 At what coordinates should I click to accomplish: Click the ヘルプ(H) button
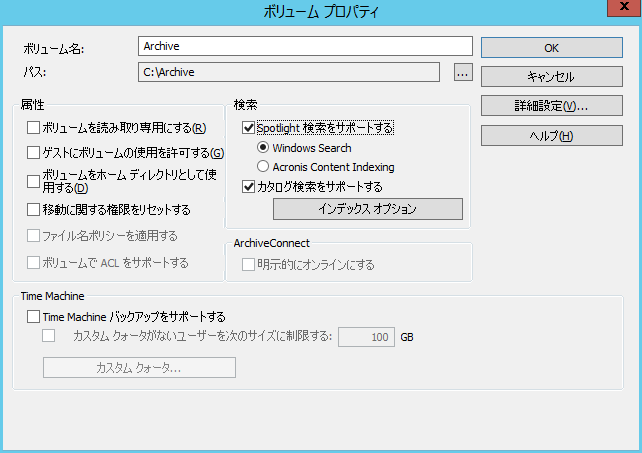point(551,135)
